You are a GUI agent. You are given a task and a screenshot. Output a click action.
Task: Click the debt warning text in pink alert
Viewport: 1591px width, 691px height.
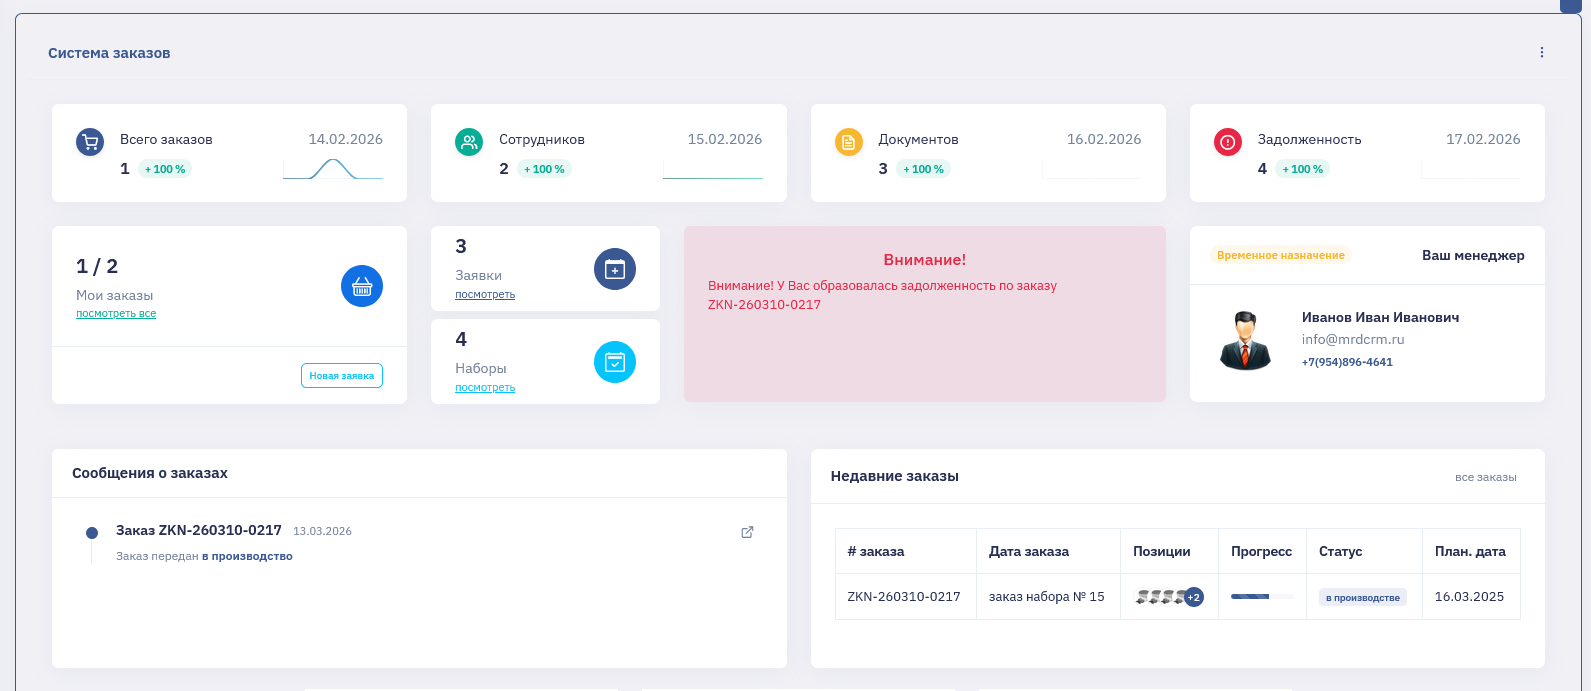pyautogui.click(x=882, y=295)
